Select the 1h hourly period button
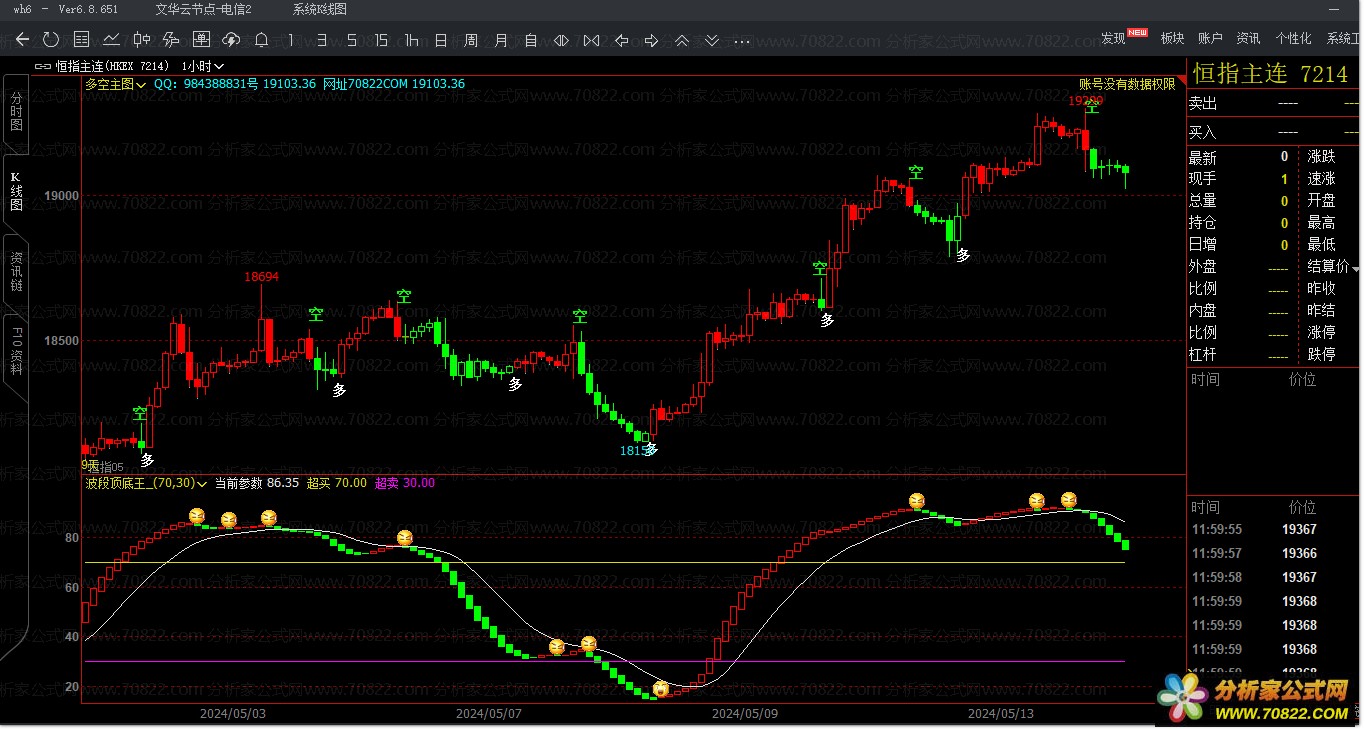Viewport: 1365px width, 730px height. (x=411, y=40)
